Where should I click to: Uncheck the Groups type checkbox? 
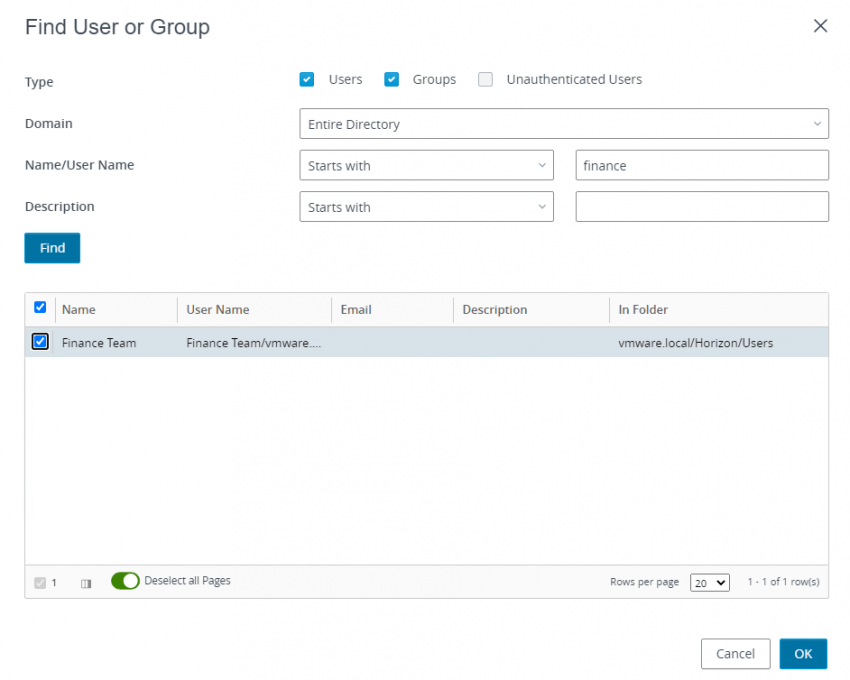(392, 79)
